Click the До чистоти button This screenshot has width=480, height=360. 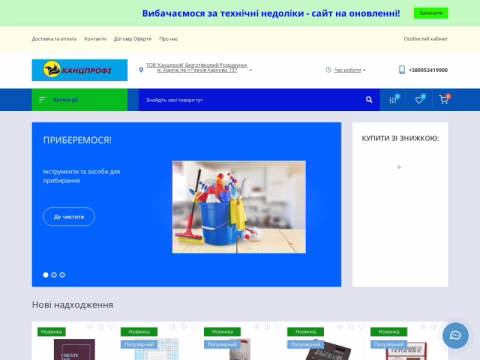coord(69,217)
